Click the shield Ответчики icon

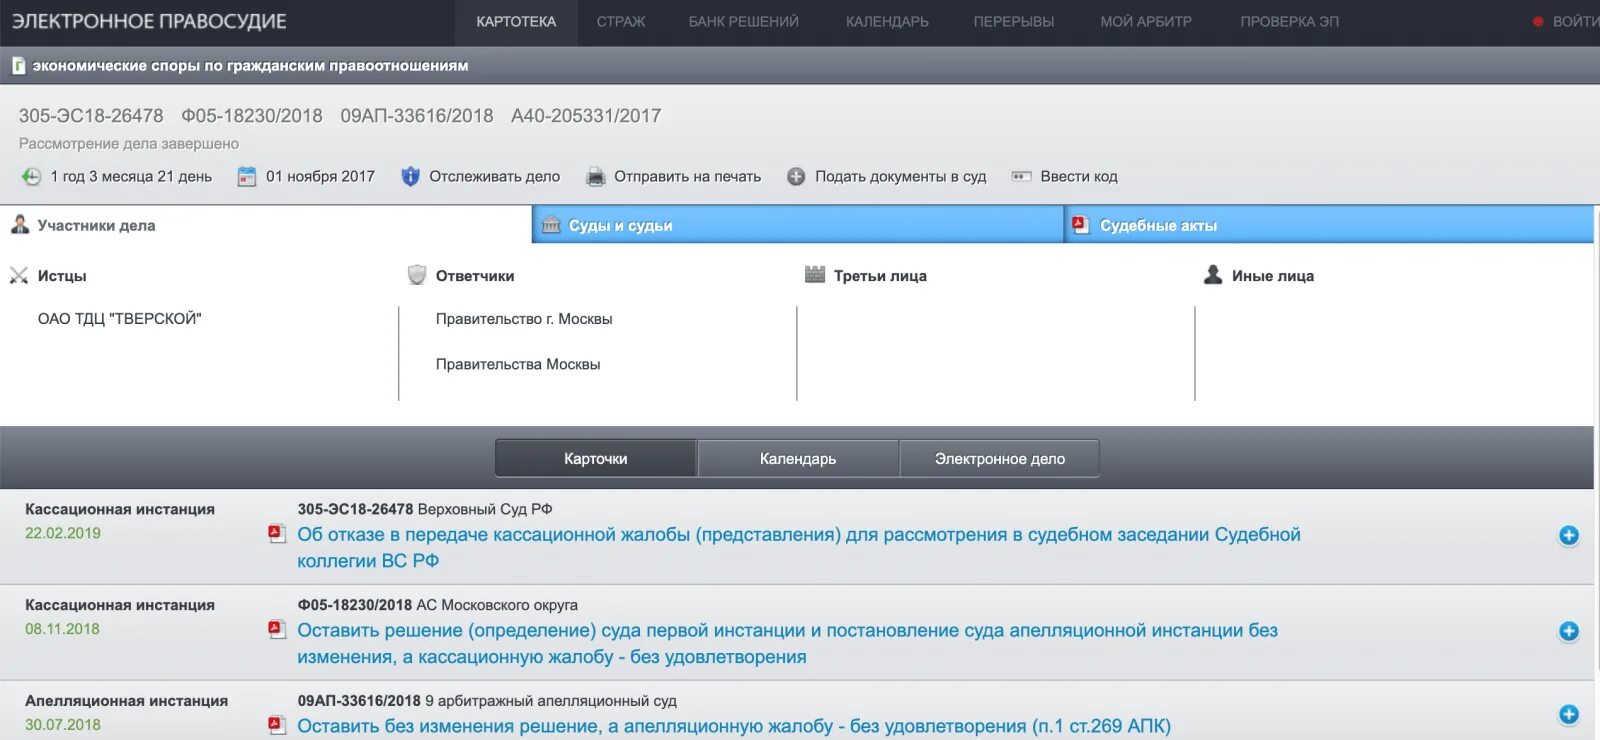(x=417, y=275)
